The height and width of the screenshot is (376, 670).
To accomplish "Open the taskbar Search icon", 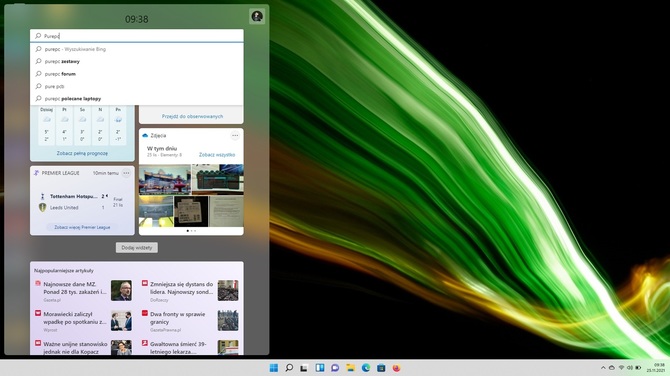I will (289, 368).
